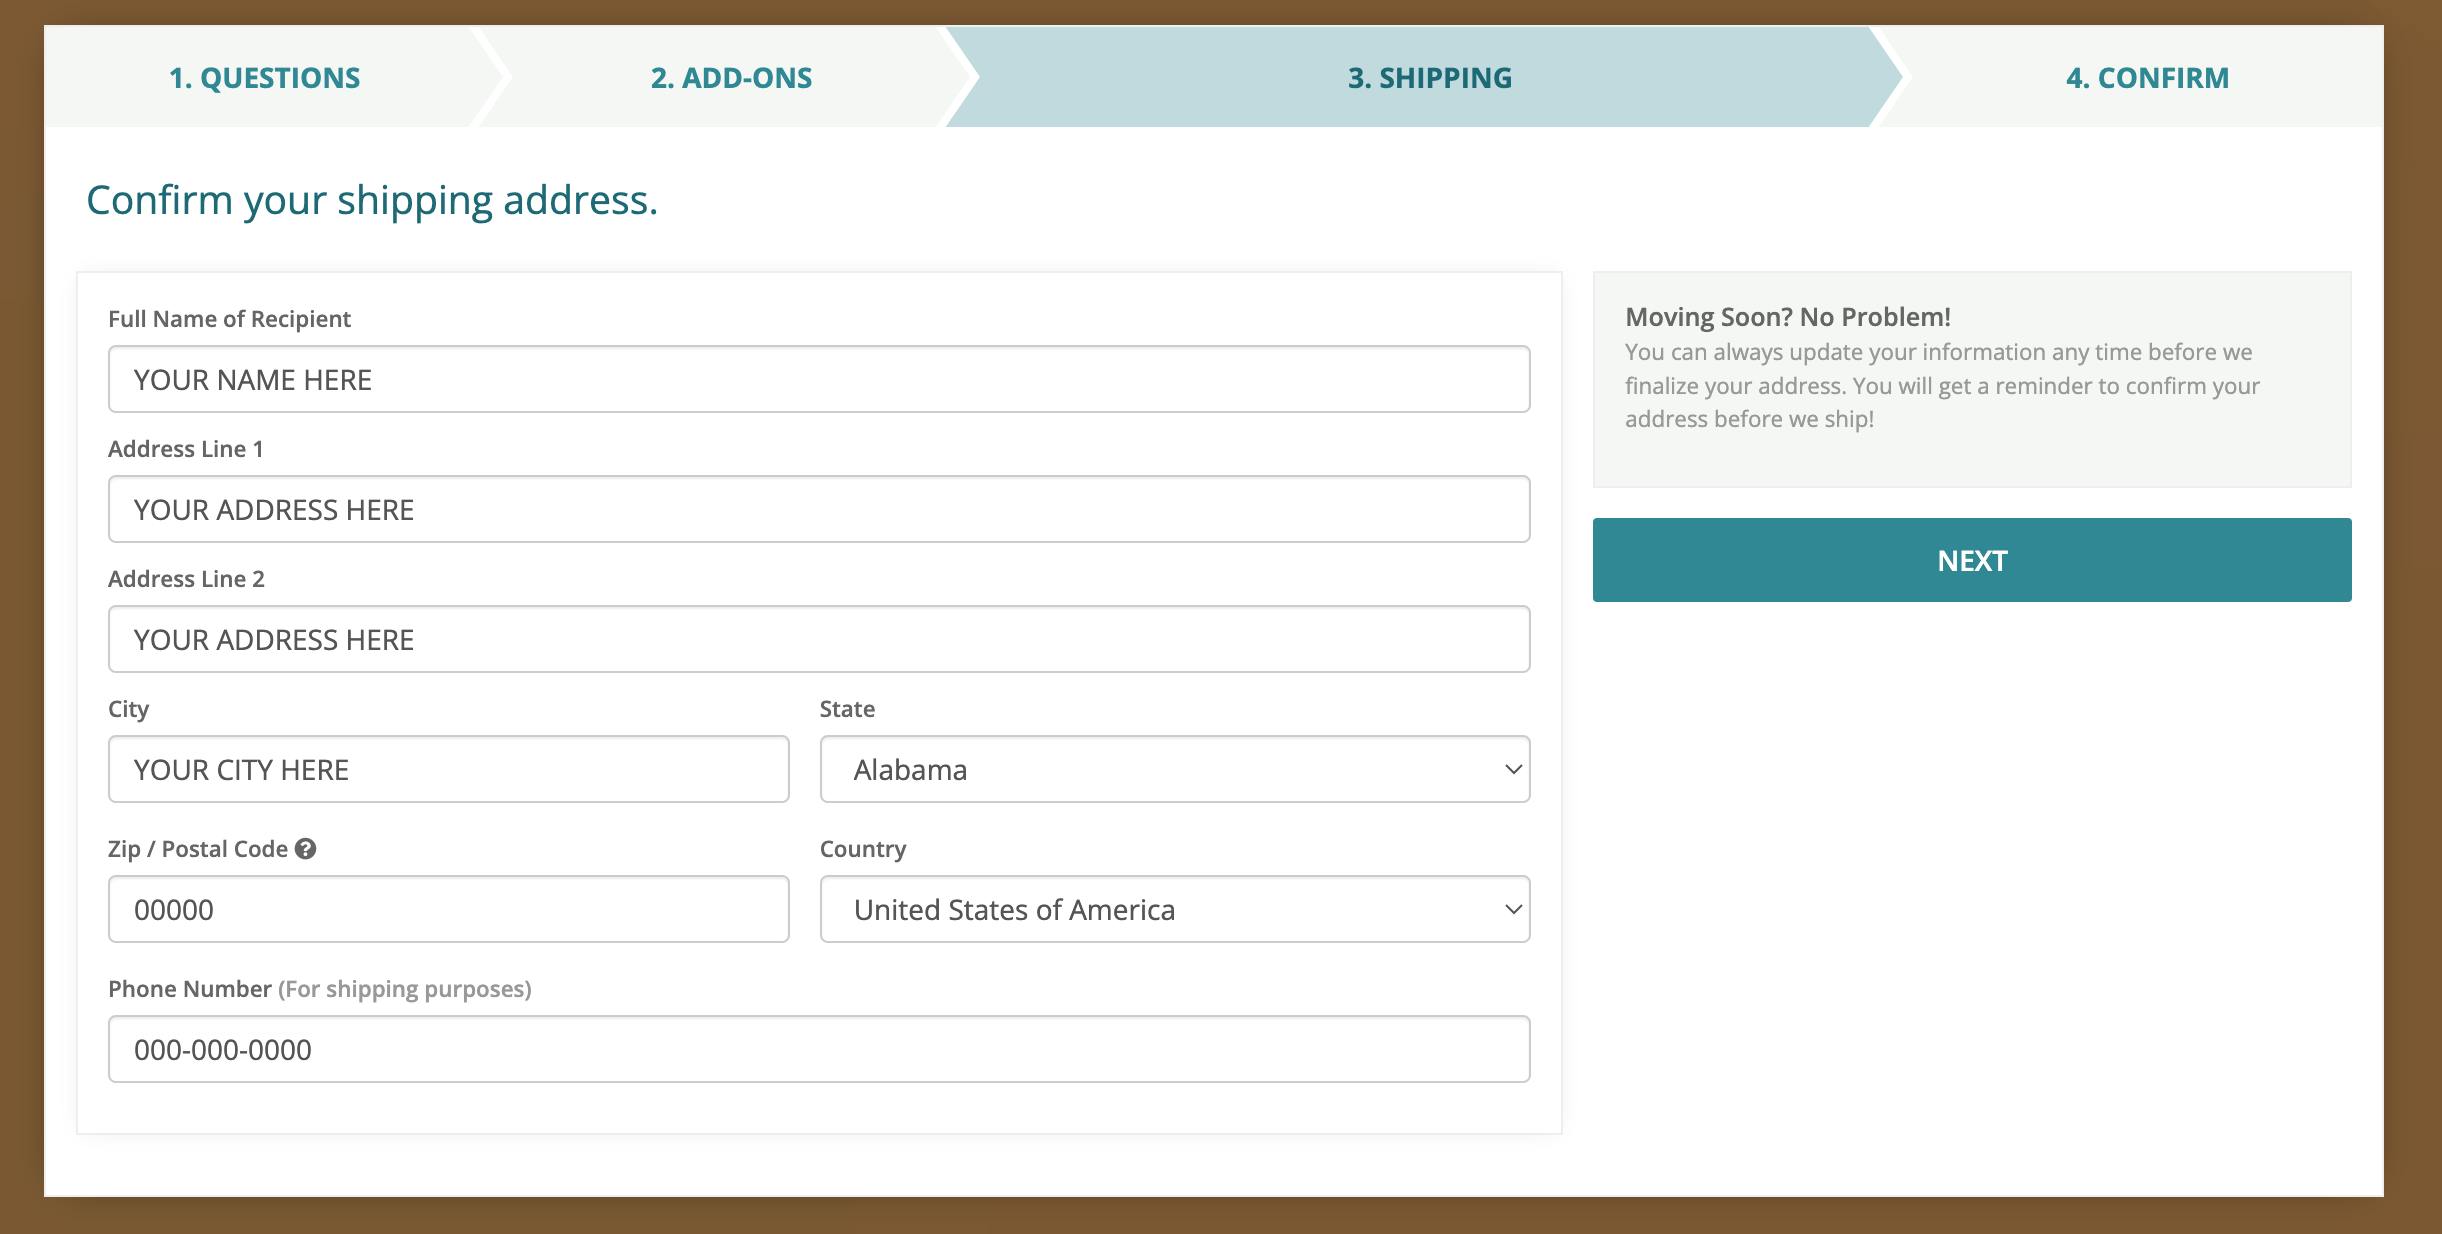The width and height of the screenshot is (2442, 1234).
Task: Click the Full Name of Recipient label
Action: pyautogui.click(x=229, y=319)
